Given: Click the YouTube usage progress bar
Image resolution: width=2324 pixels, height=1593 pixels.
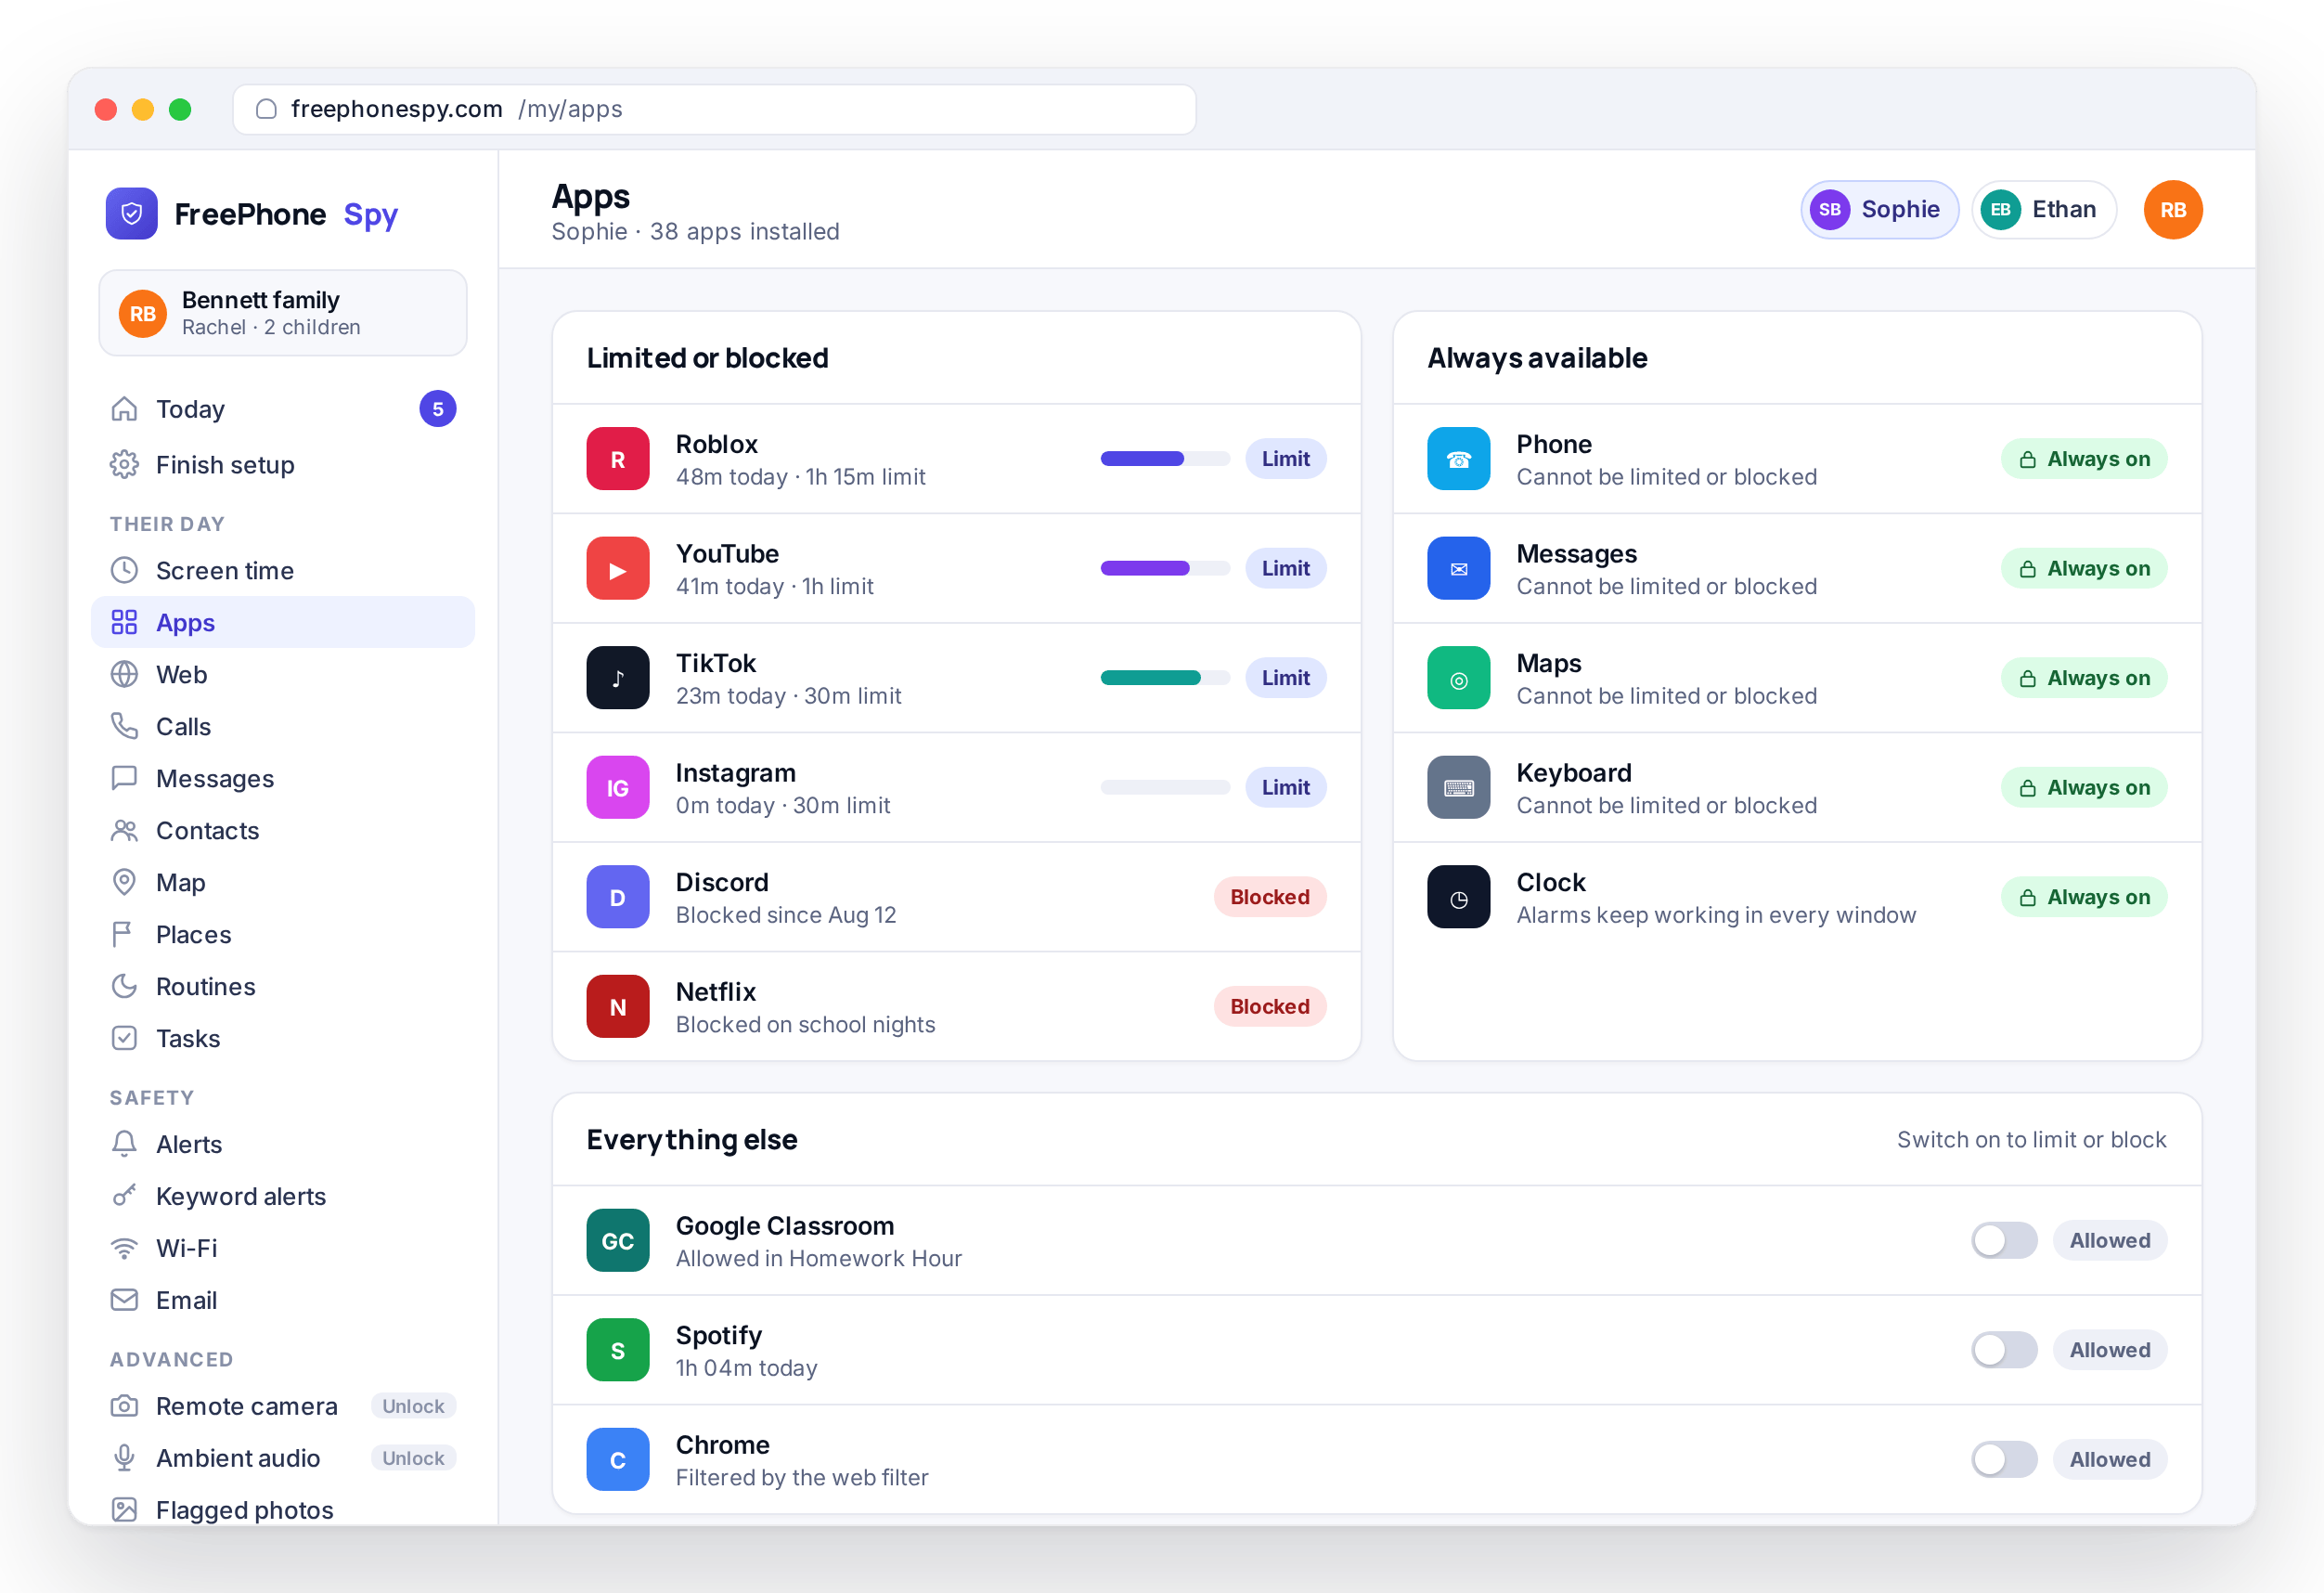Looking at the screenshot, I should click(1165, 569).
